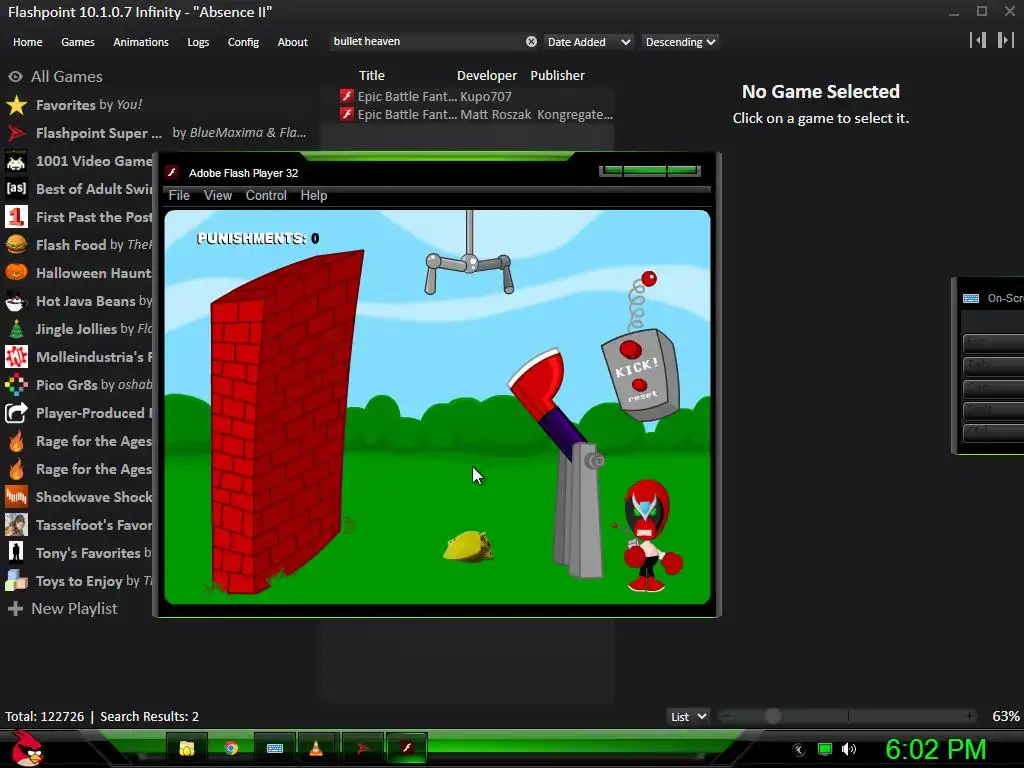Image resolution: width=1024 pixels, height=768 pixels.
Task: Click the bullet heaven search field
Action: [x=428, y=42]
